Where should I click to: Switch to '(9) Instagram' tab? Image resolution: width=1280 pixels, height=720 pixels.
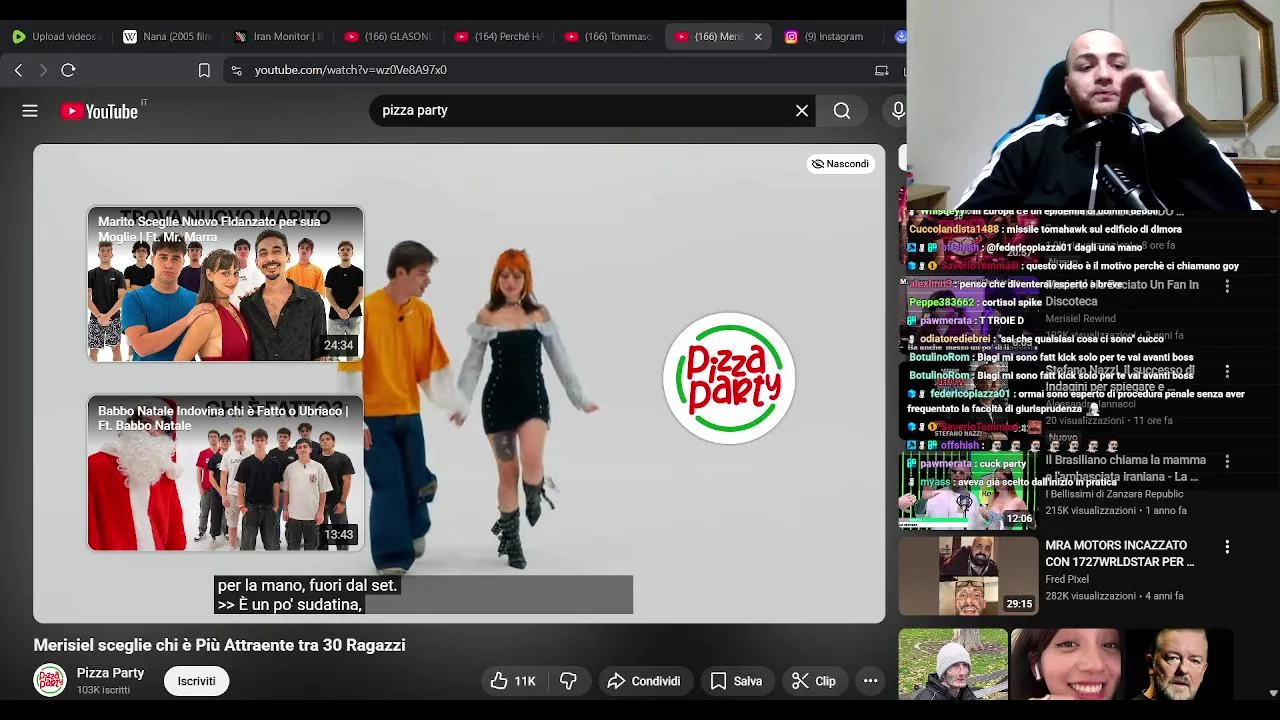827,37
